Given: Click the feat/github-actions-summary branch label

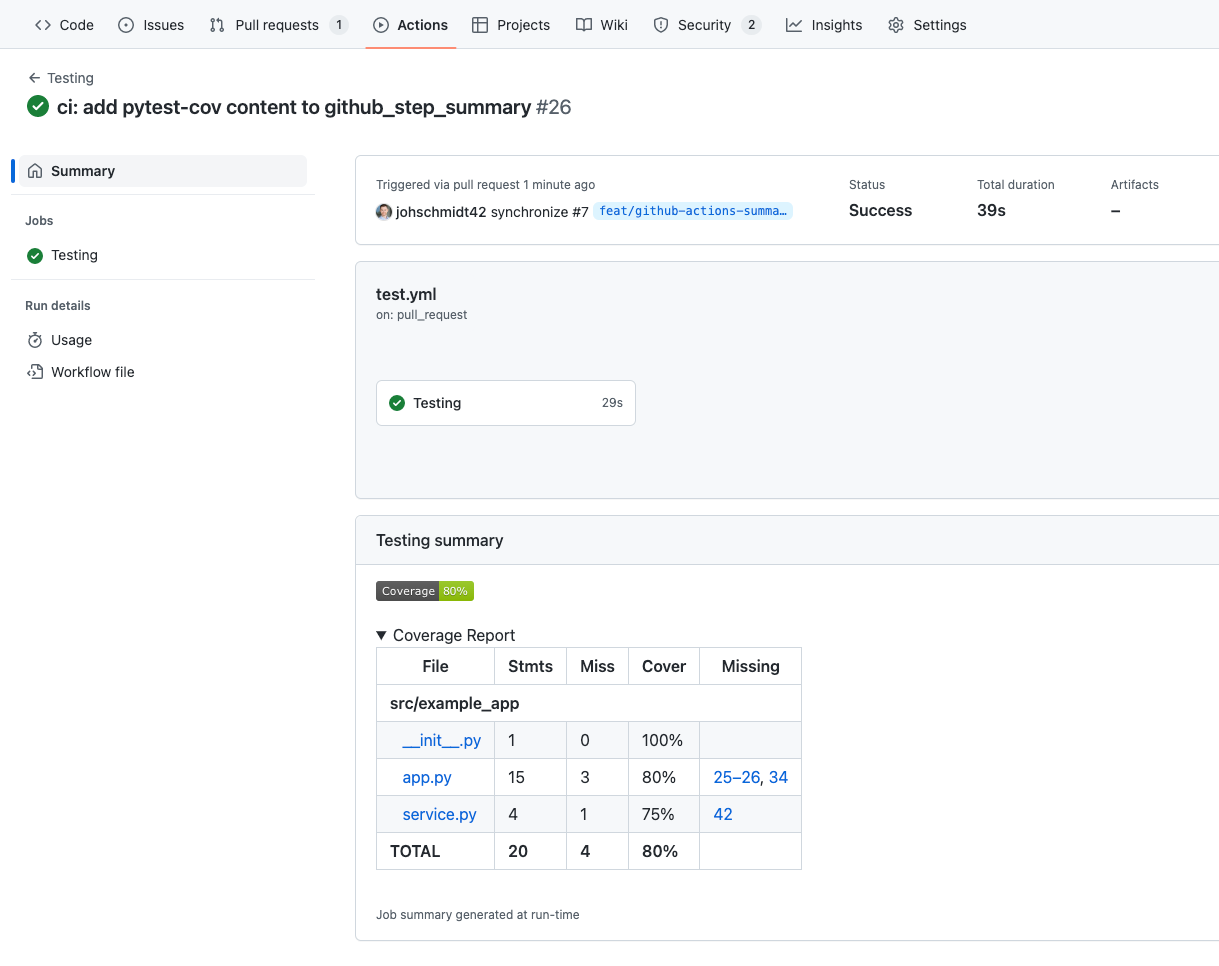Looking at the screenshot, I should point(693,211).
